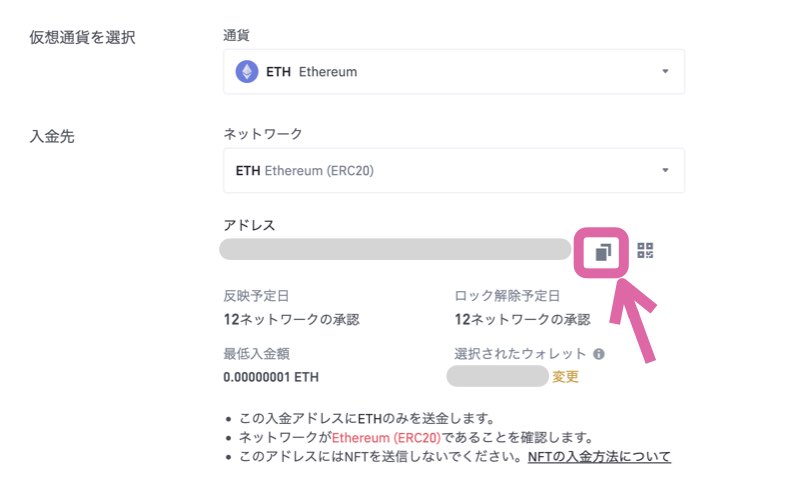This screenshot has height=495, width=800.
Task: Click the 最低入金額 label
Action: click(257, 354)
